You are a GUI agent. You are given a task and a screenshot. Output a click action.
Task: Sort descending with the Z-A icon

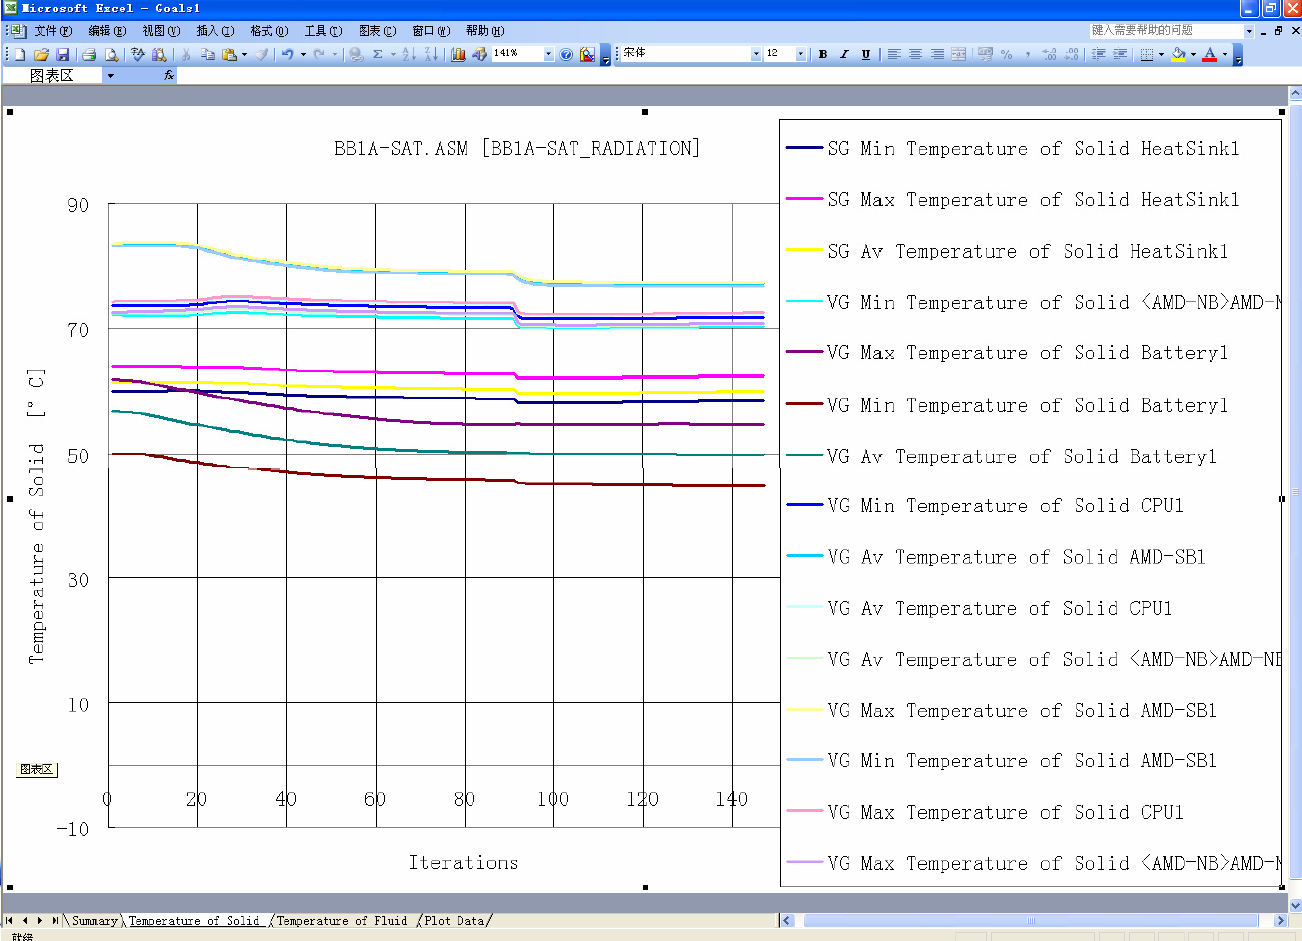[x=431, y=54]
